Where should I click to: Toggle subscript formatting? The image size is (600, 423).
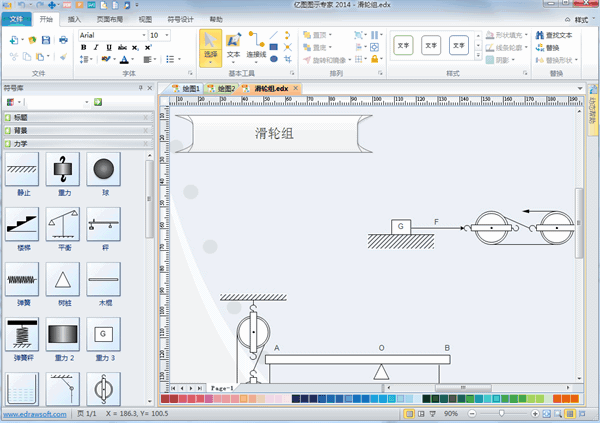pos(135,47)
